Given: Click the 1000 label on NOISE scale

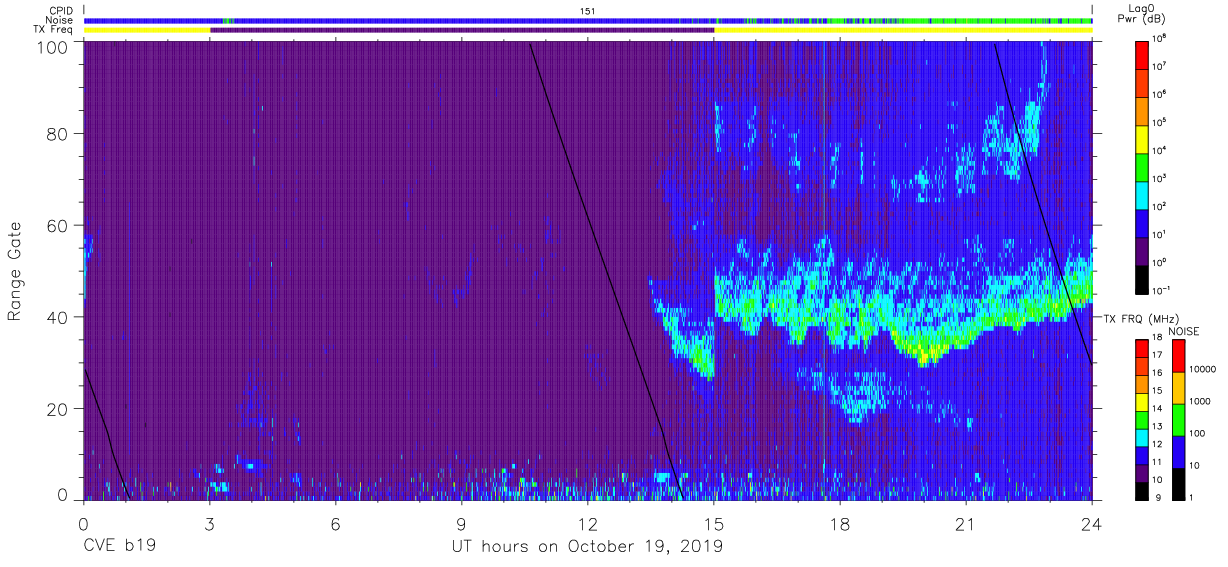Looking at the screenshot, I should [1198, 403].
